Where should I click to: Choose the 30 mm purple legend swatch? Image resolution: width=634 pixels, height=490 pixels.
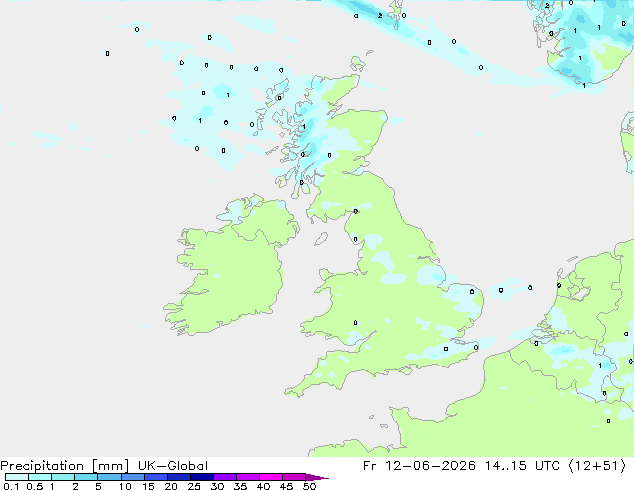click(x=225, y=477)
